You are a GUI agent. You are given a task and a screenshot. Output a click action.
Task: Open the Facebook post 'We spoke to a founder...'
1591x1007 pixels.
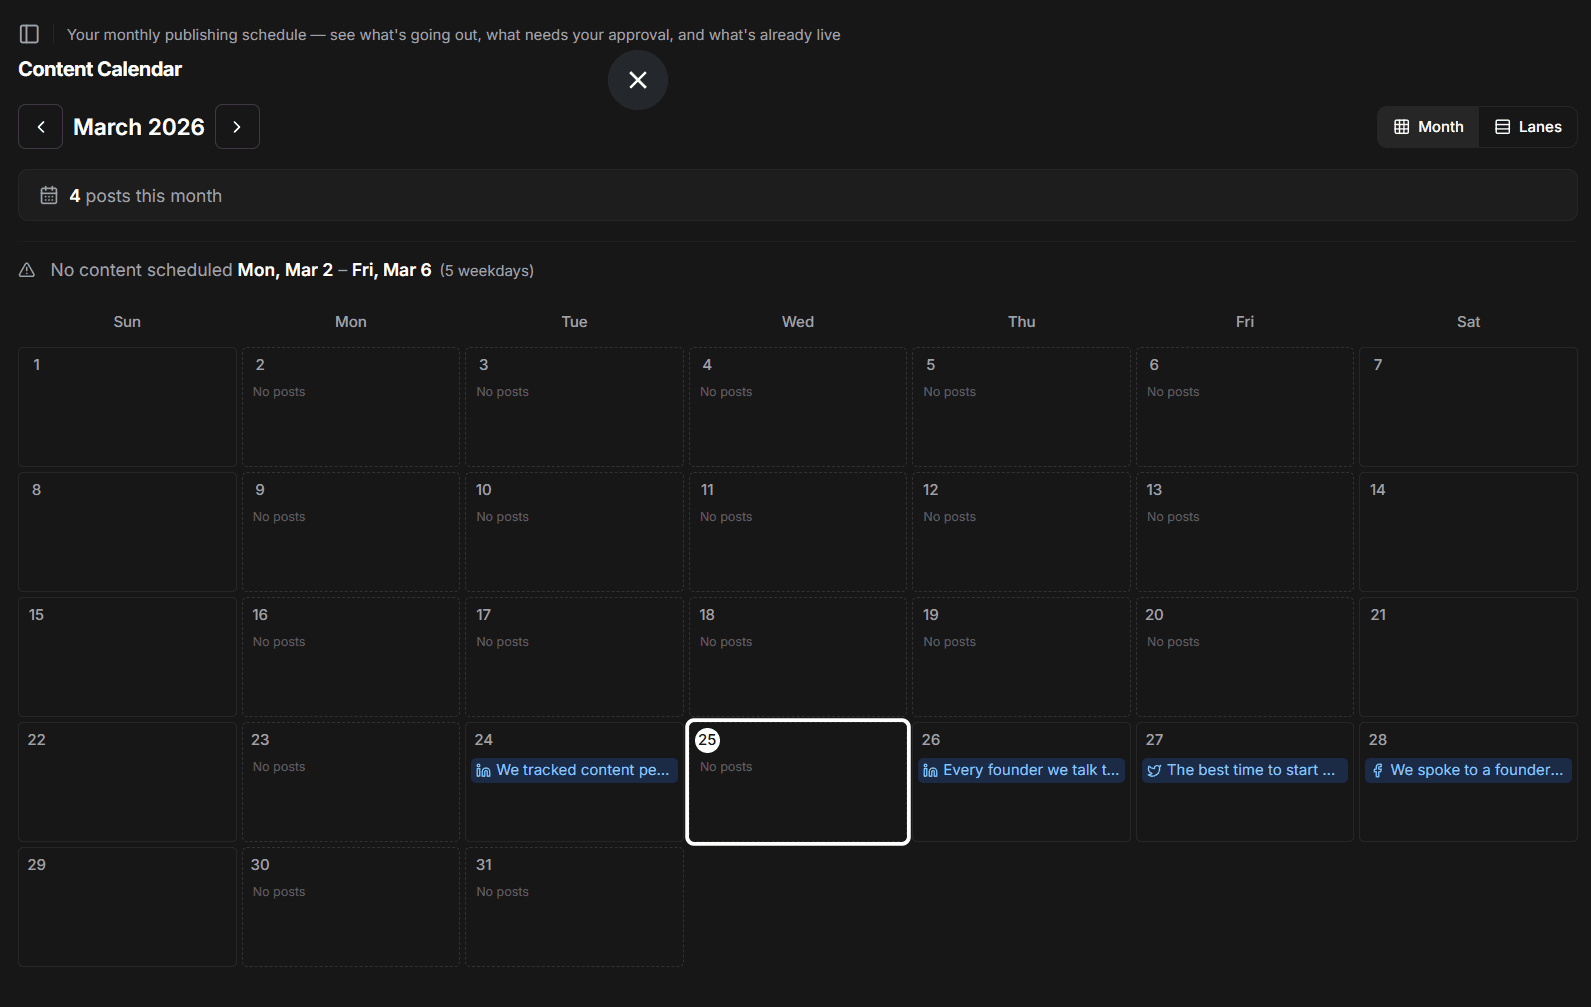pos(1468,770)
